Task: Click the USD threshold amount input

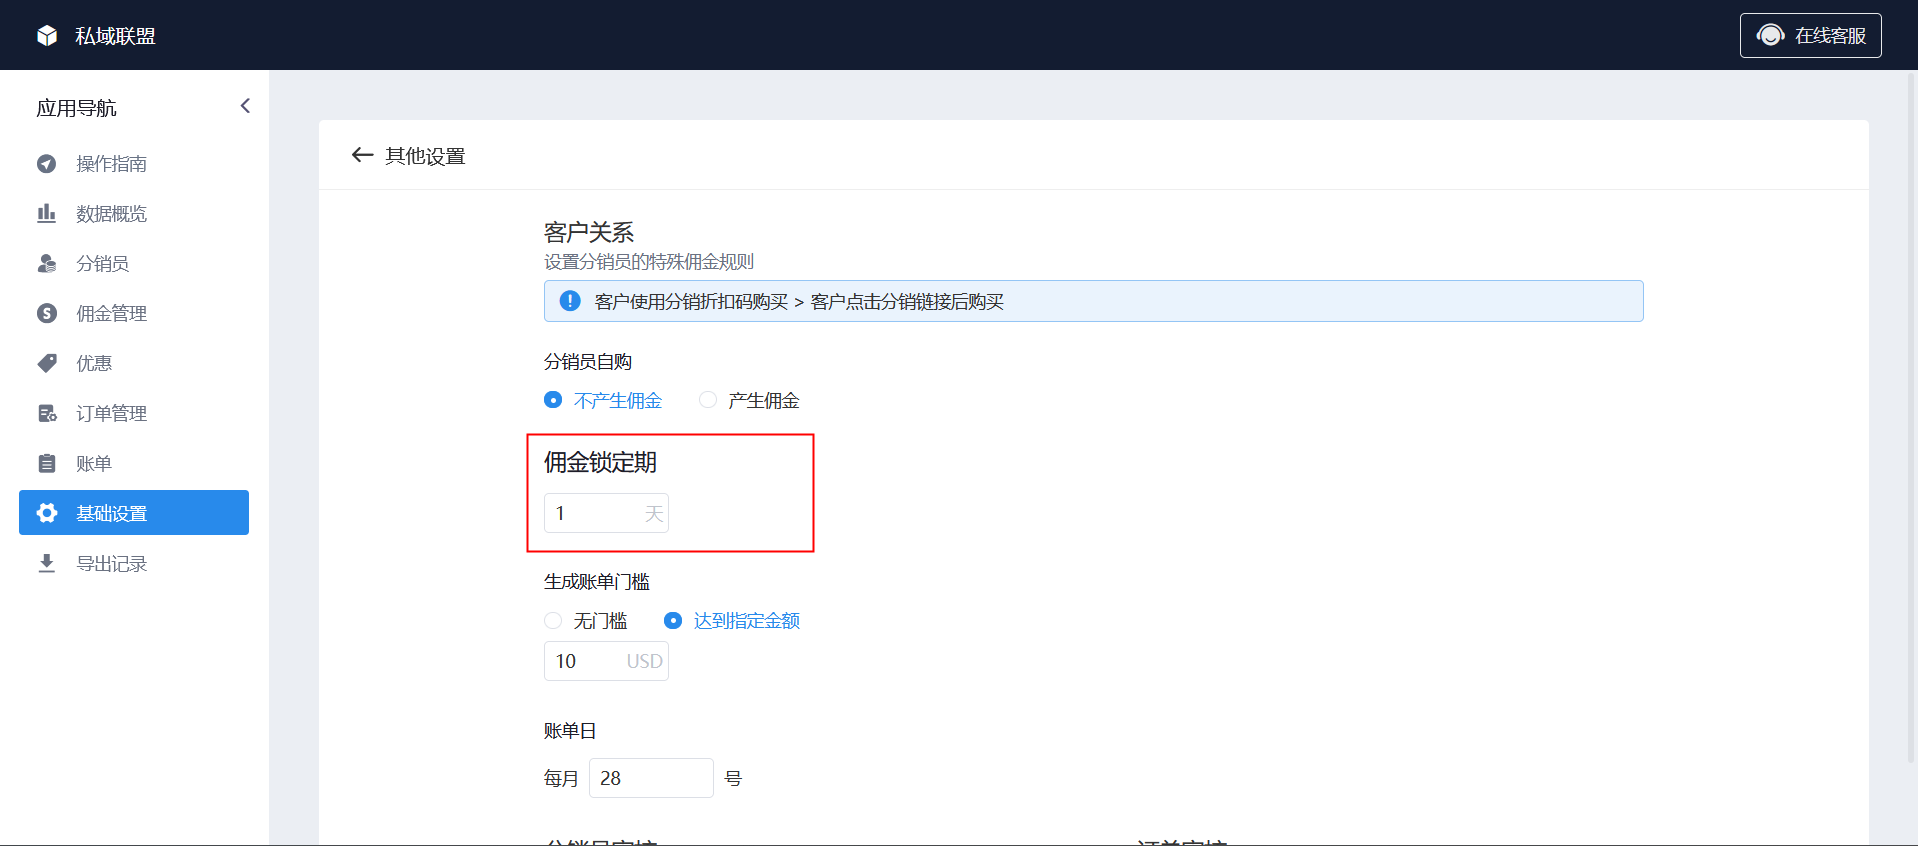Action: [606, 661]
